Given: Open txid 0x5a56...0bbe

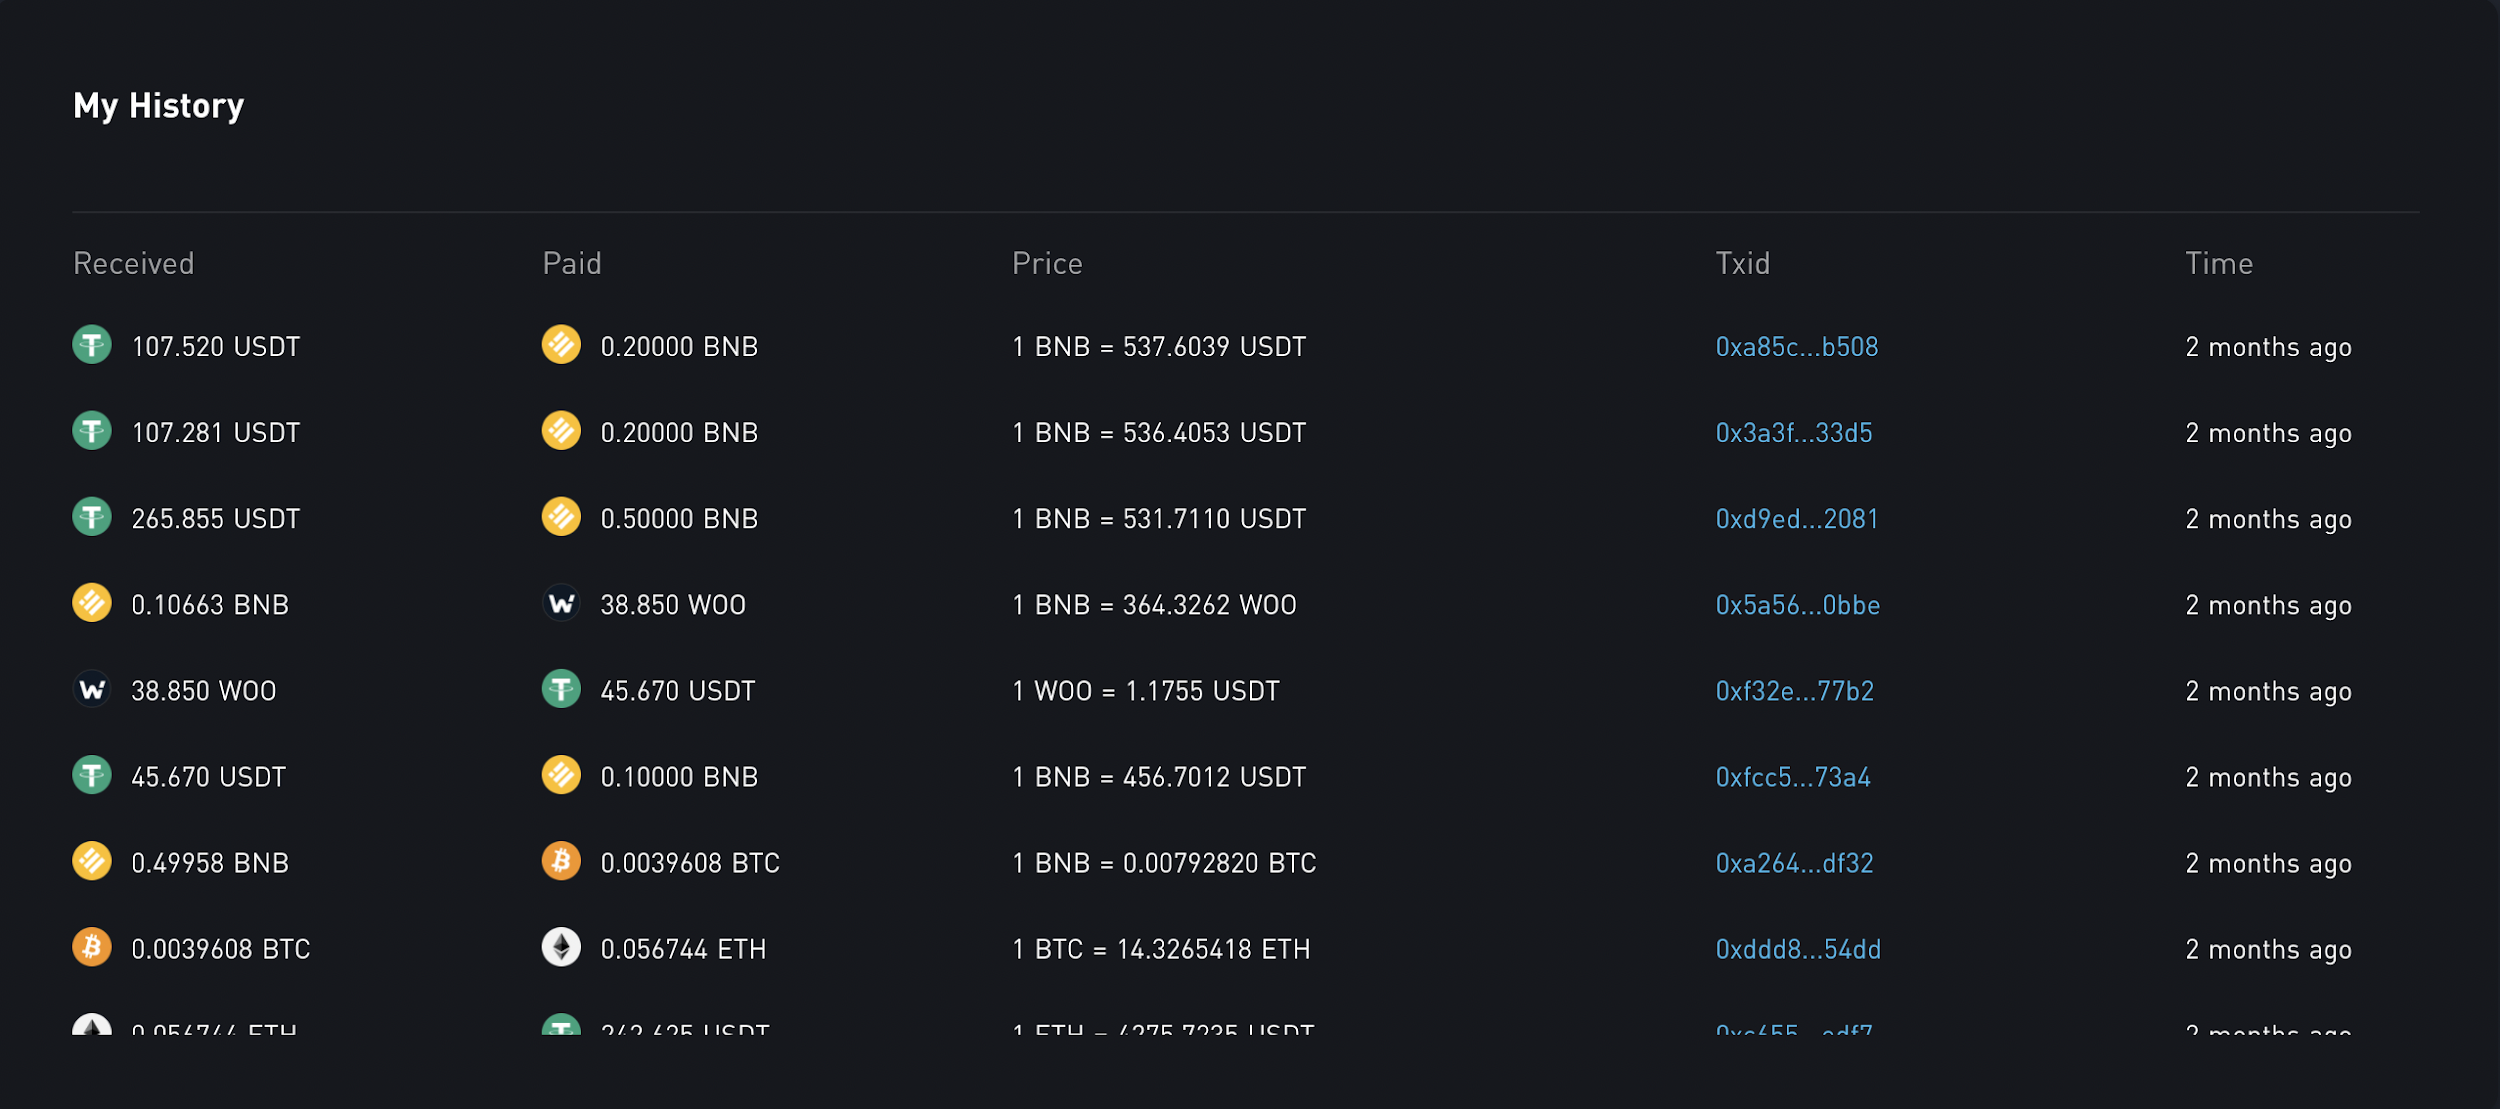Looking at the screenshot, I should point(1798,605).
